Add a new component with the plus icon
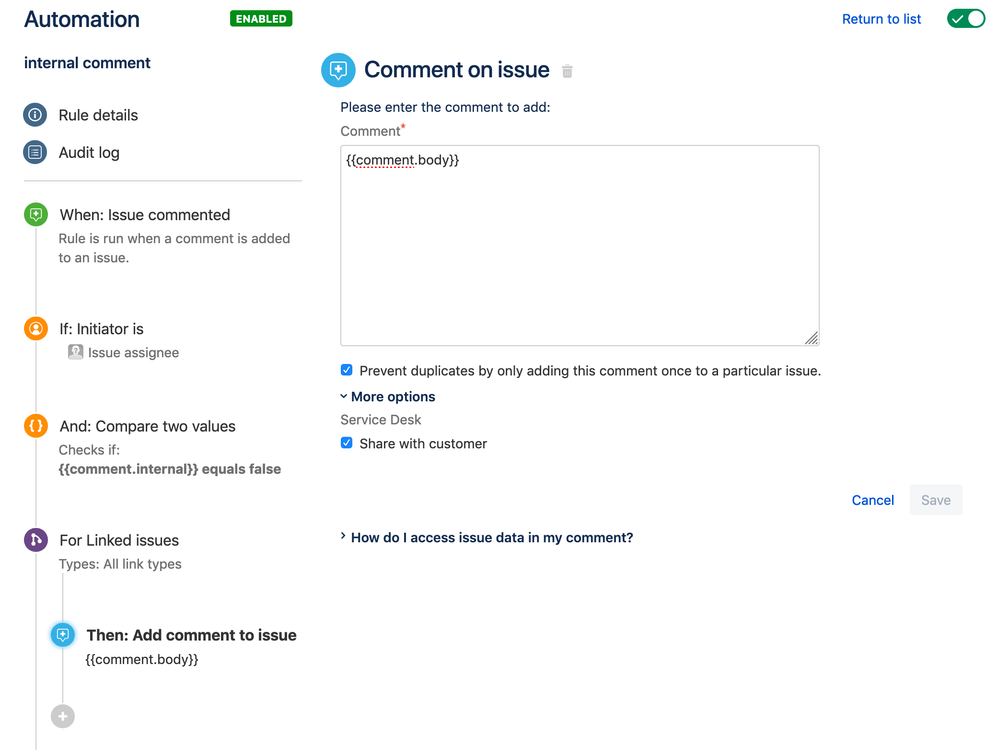998x750 pixels. tap(63, 716)
